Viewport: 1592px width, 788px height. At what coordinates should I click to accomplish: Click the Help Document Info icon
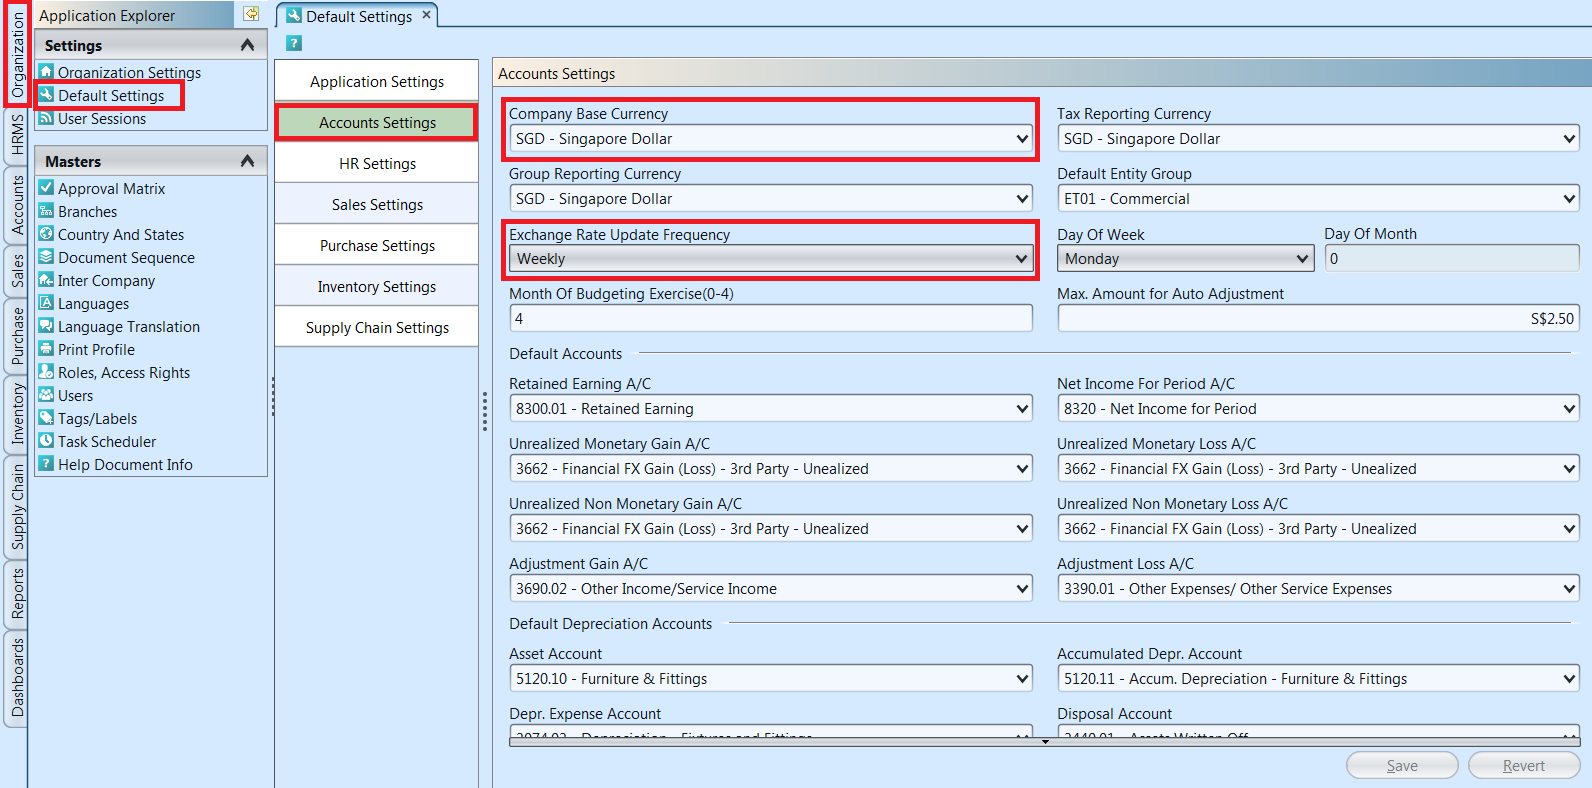(46, 463)
